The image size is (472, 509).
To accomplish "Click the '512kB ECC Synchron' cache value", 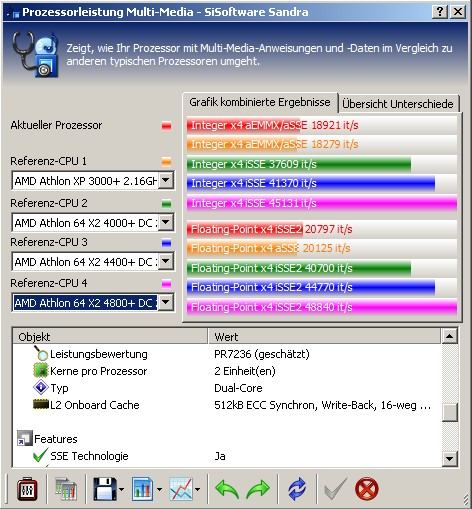I will coord(322,405).
